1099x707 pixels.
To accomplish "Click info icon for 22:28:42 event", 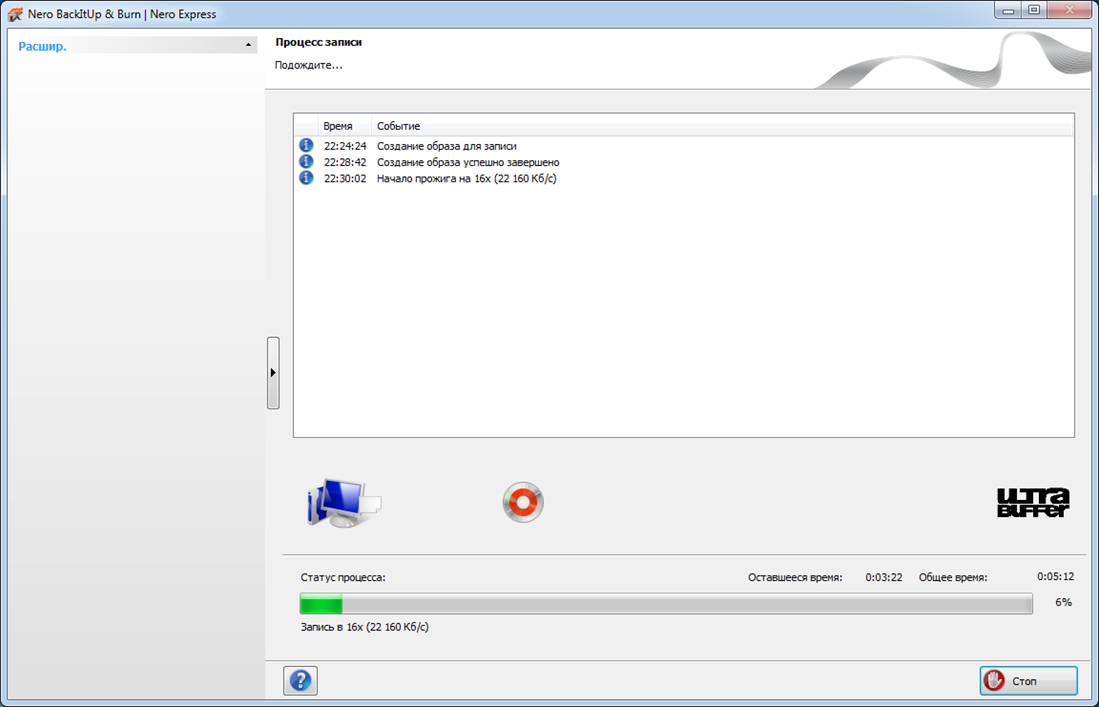I will coord(306,162).
